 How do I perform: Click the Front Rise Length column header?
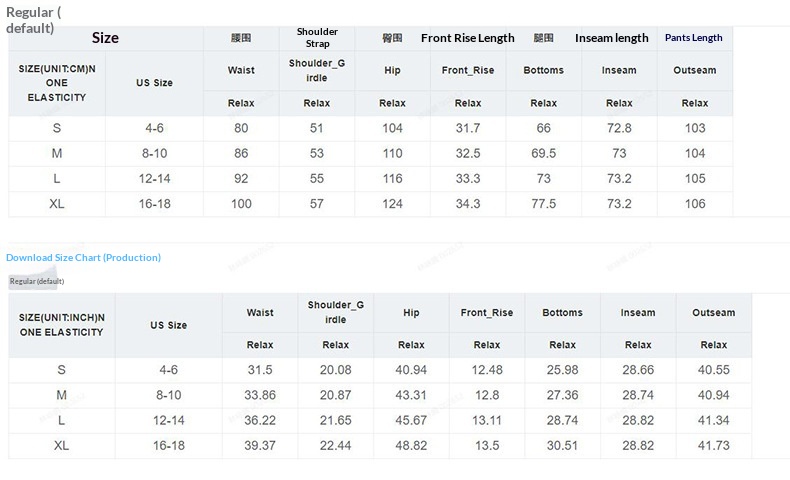coord(468,38)
